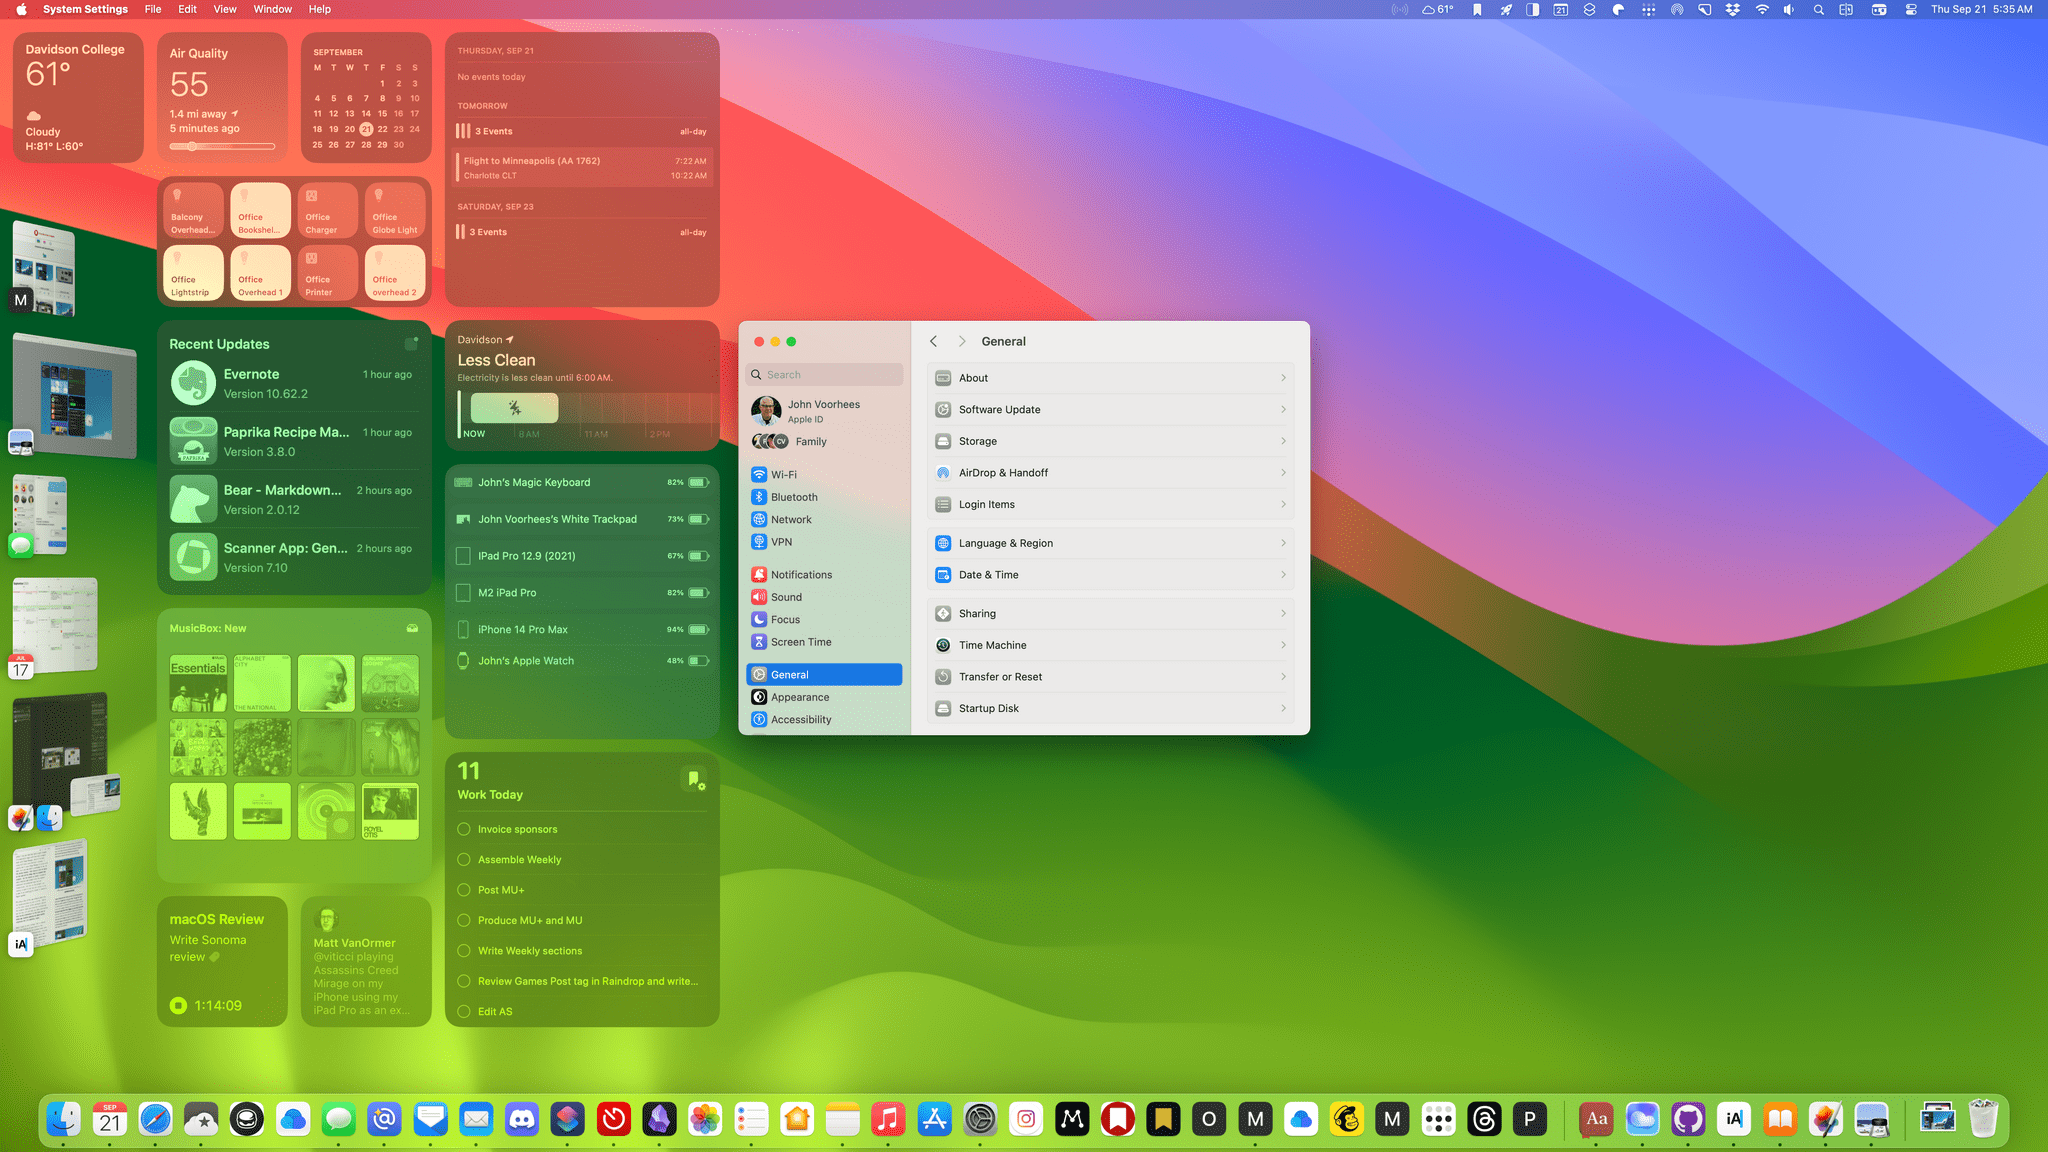The width and height of the screenshot is (2048, 1152).
Task: Add new task in Work Today widget
Action: (x=694, y=779)
